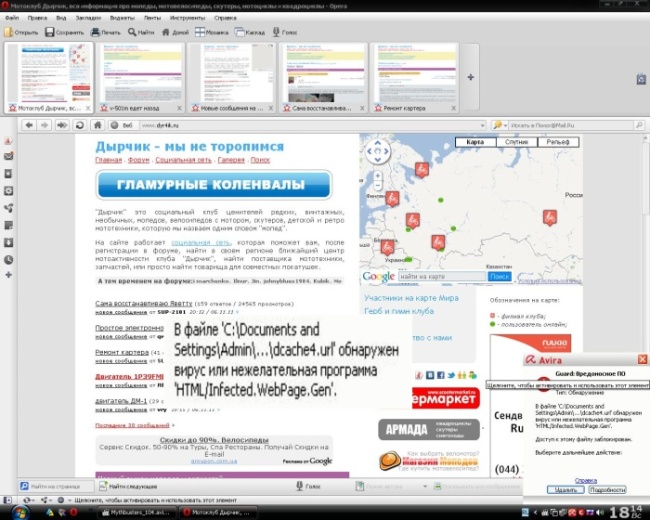Click the Печать toolbar button
This screenshot has height=520, width=650.
pyautogui.click(x=105, y=32)
